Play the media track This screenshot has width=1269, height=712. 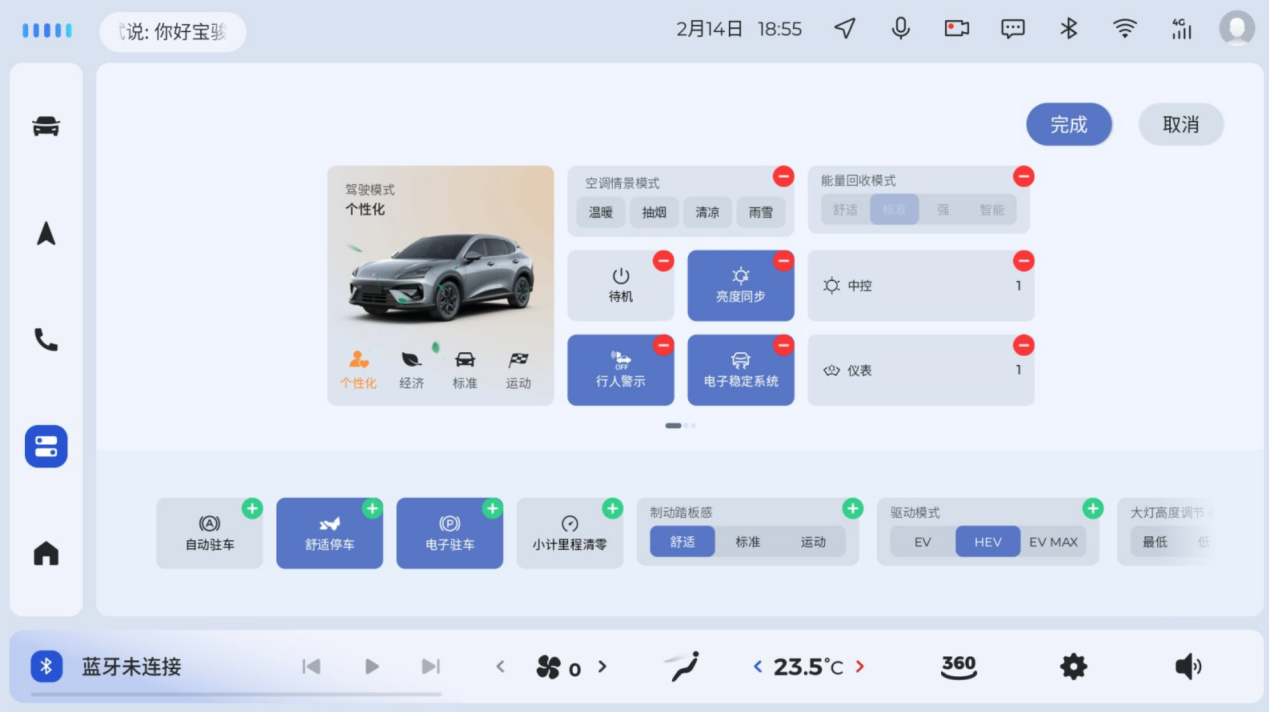click(x=372, y=667)
